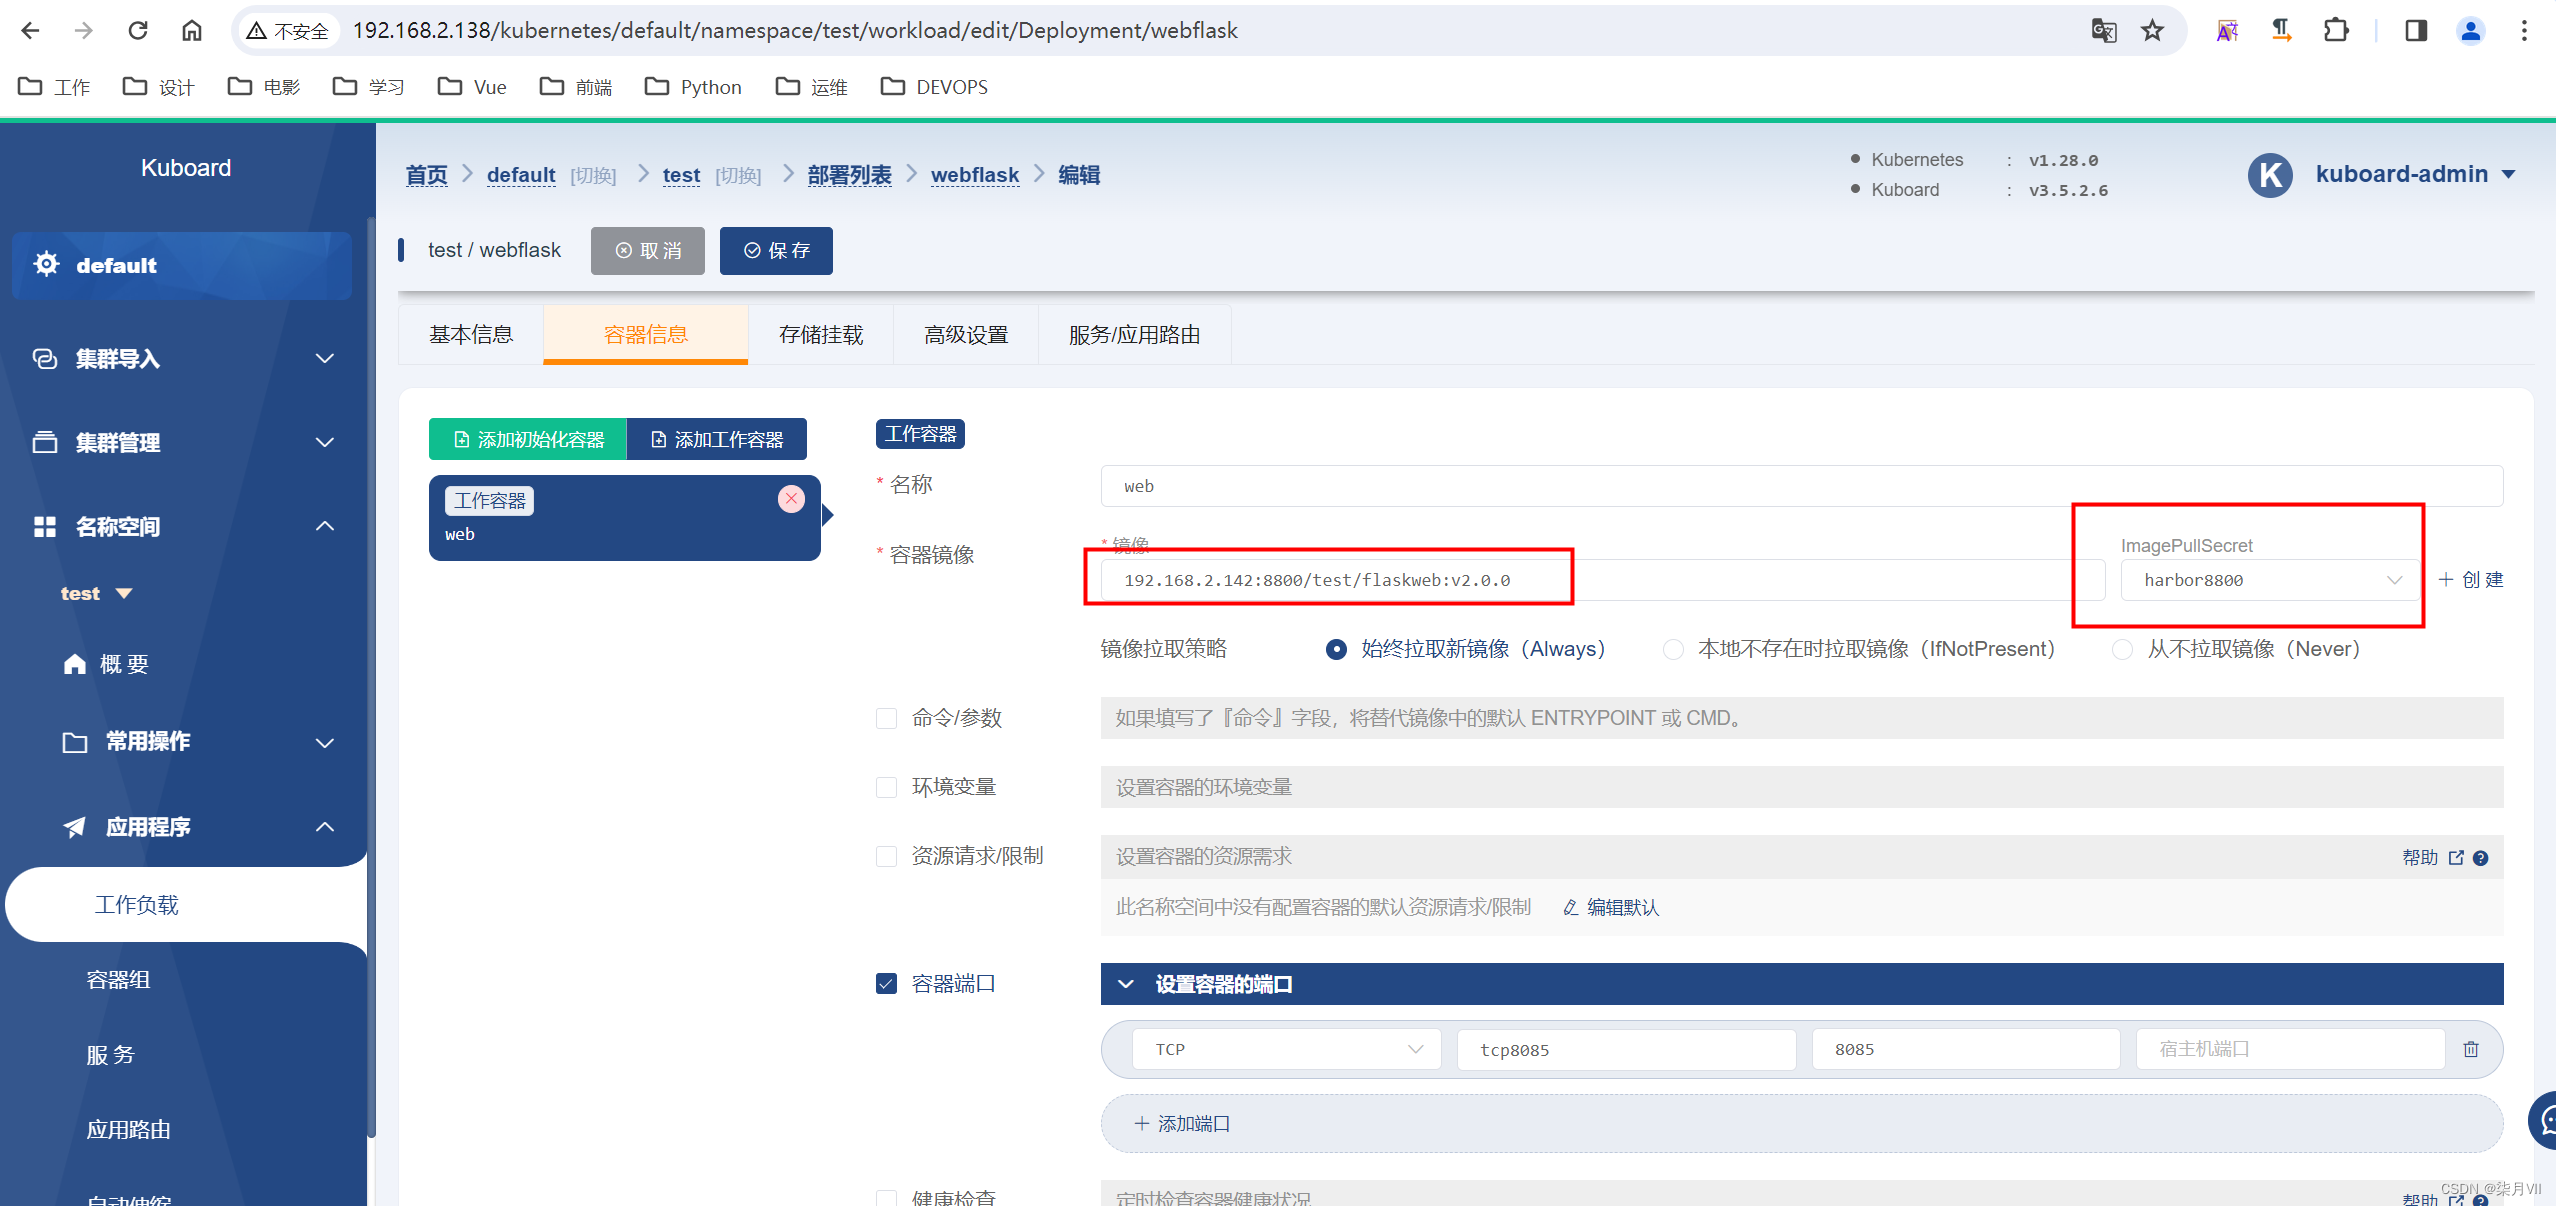The width and height of the screenshot is (2556, 1206).
Task: Click the 创建 ImagePullSecret link
Action: (x=2470, y=580)
